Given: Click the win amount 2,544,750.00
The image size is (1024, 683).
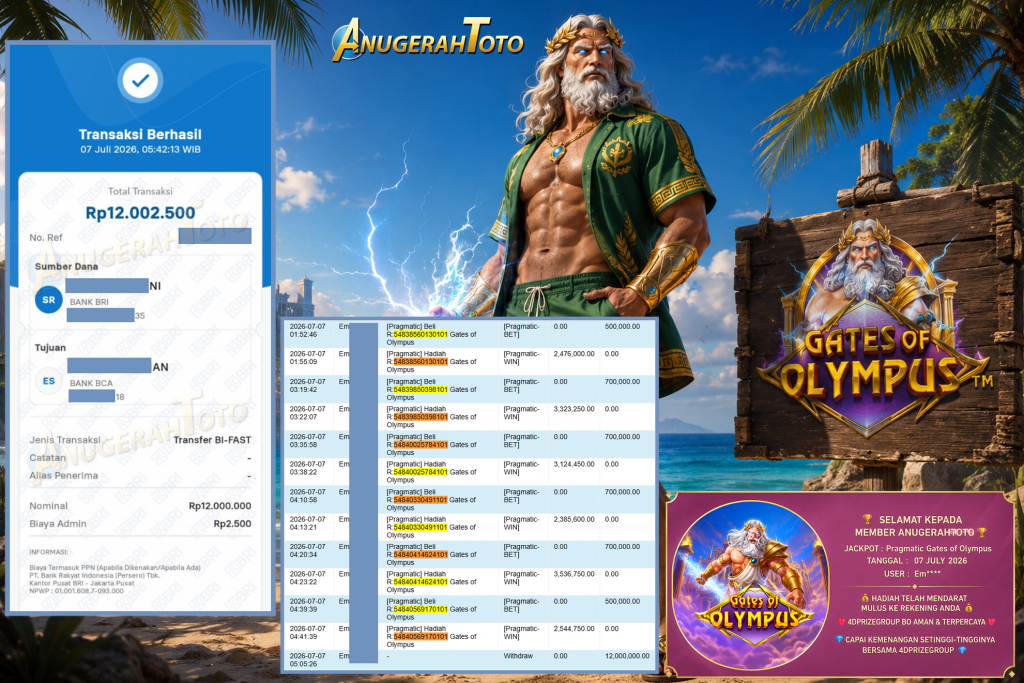Looking at the screenshot, I should 574,629.
